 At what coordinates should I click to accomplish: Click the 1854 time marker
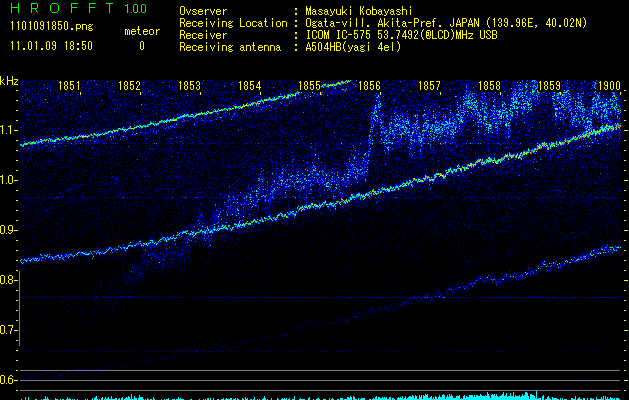point(250,86)
